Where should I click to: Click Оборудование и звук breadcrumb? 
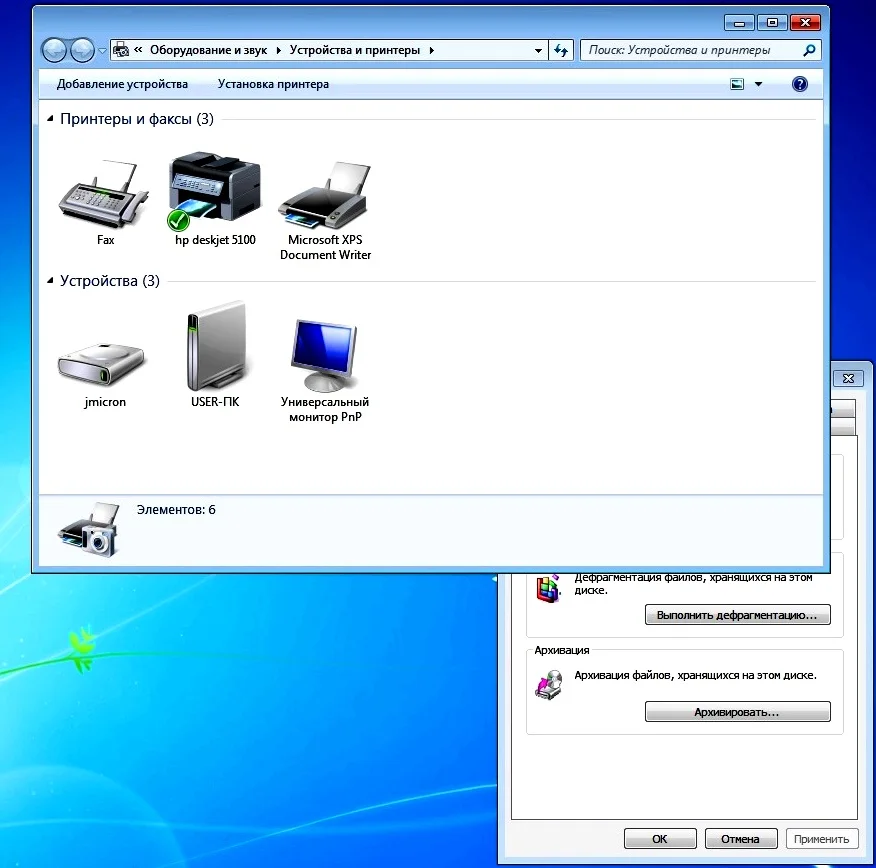click(208, 50)
